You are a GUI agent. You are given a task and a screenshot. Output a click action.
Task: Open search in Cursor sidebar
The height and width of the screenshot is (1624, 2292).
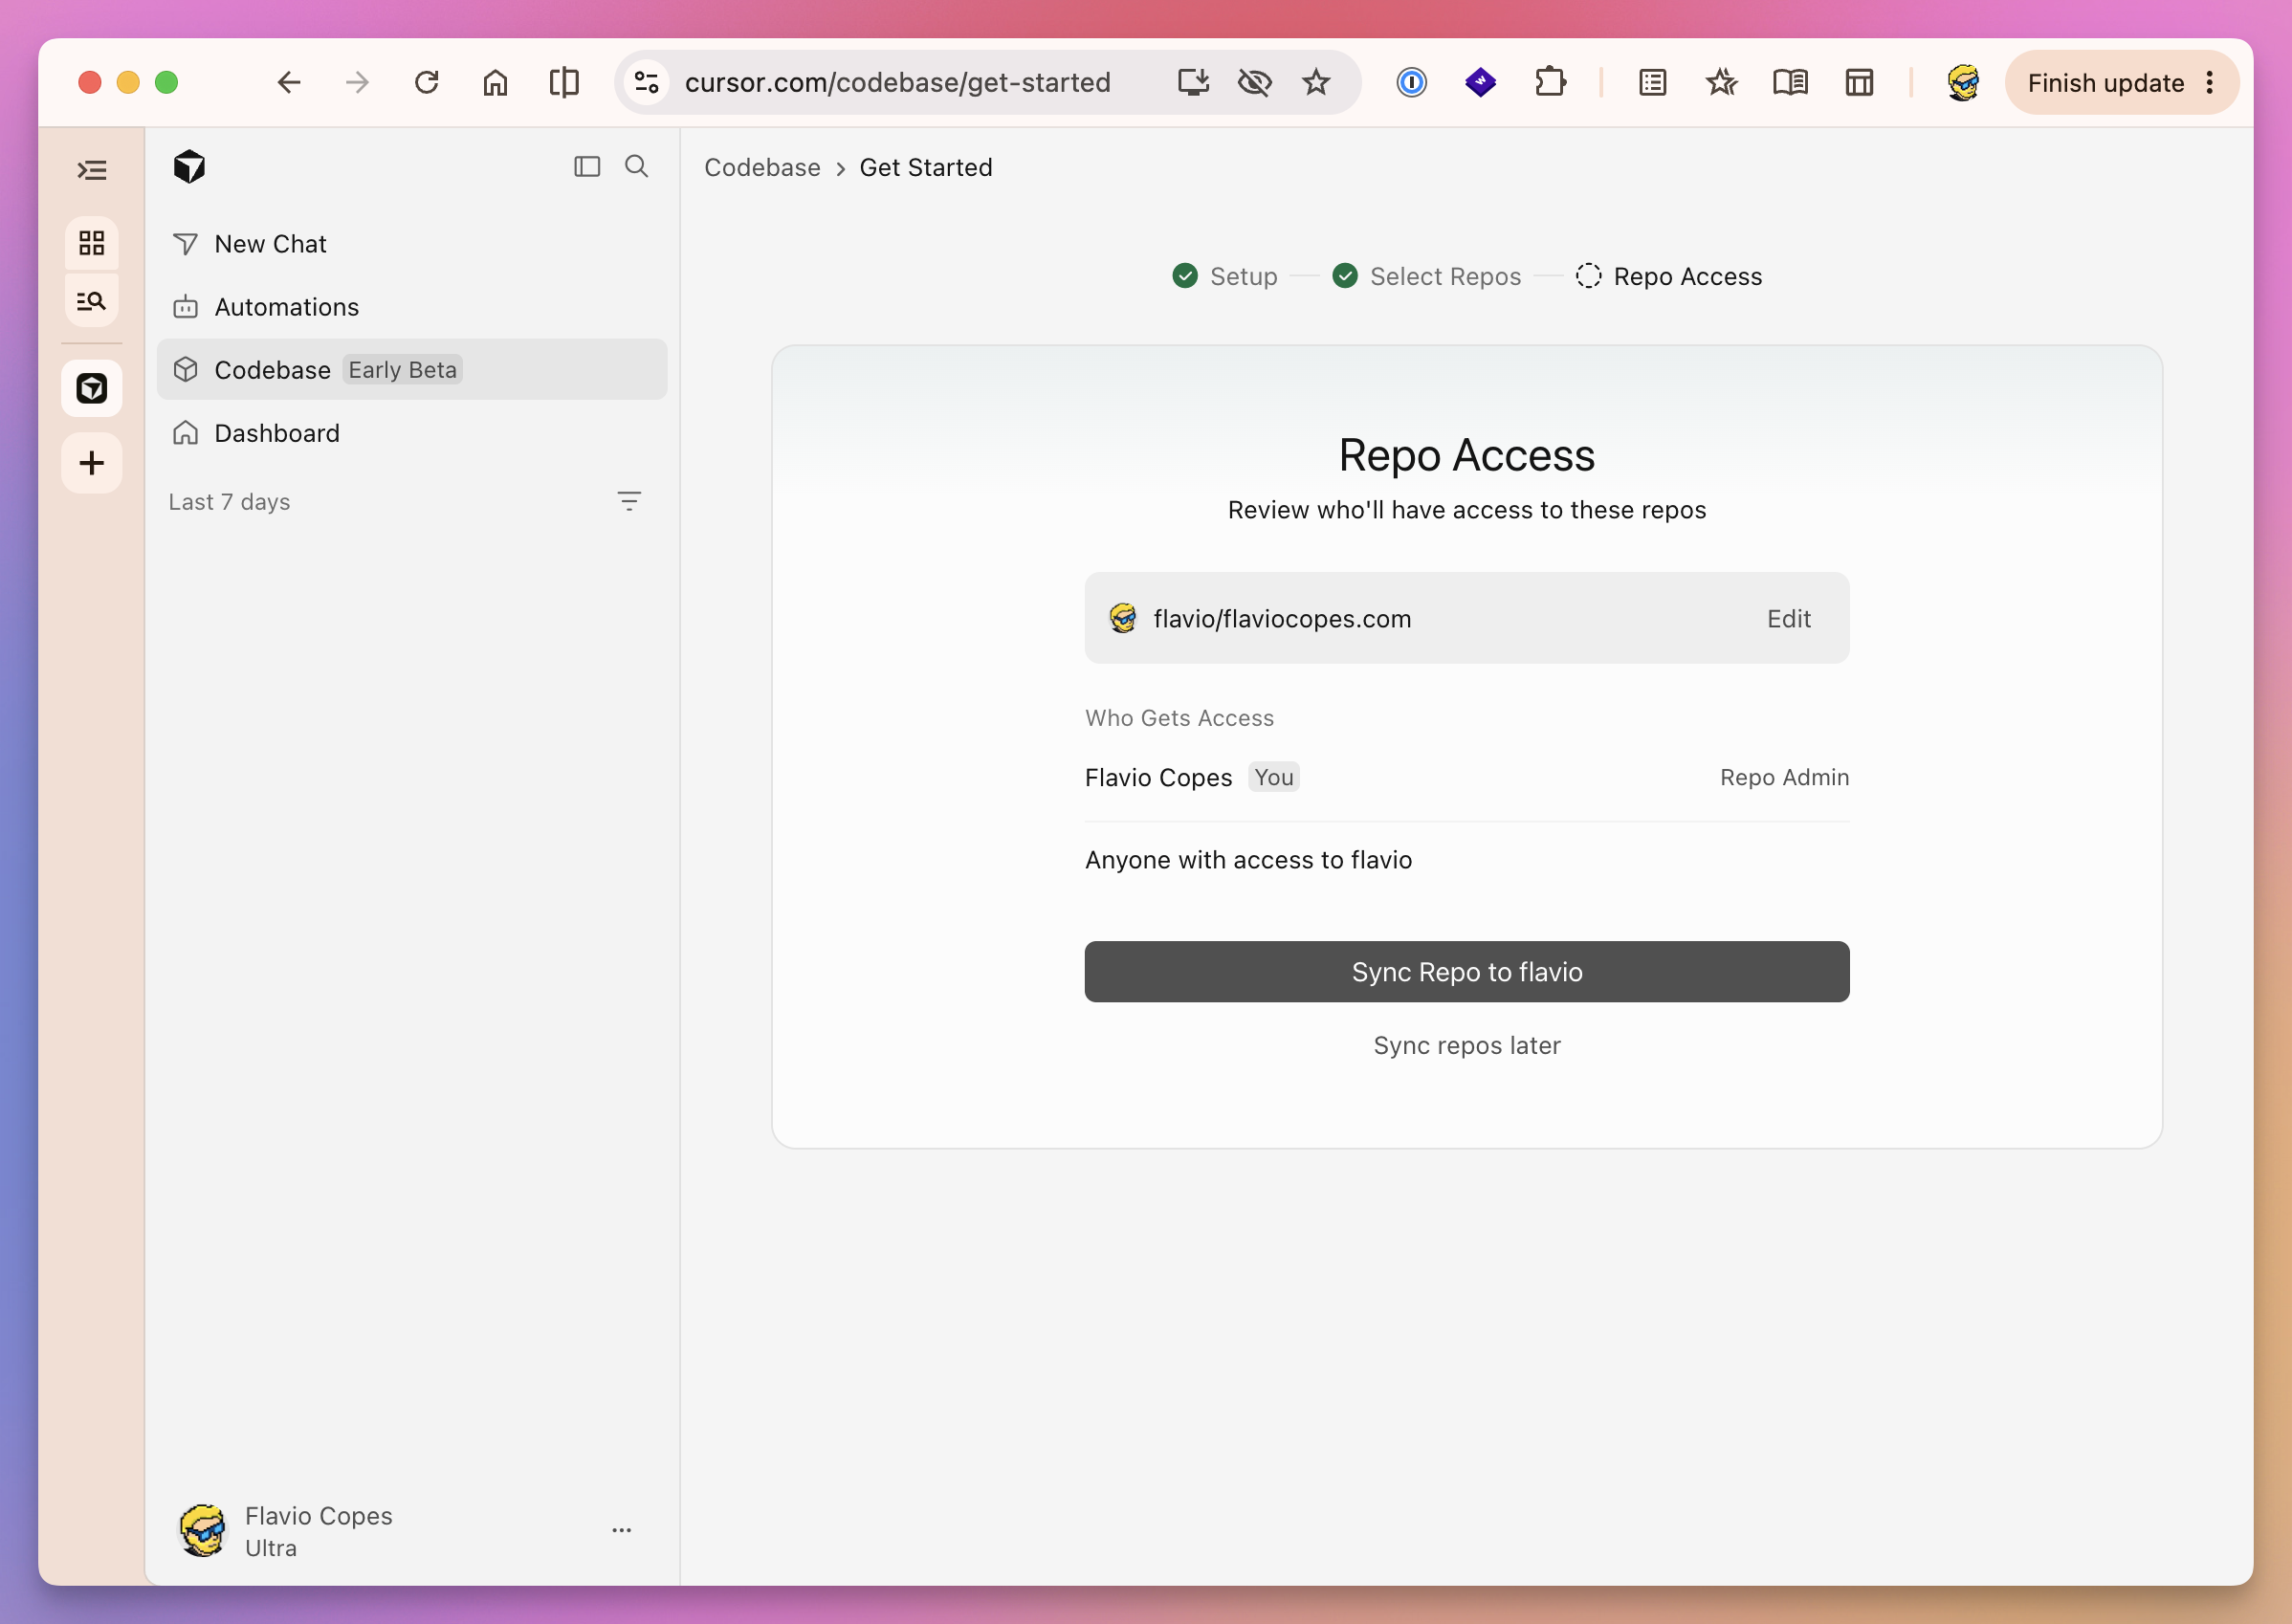tap(636, 166)
